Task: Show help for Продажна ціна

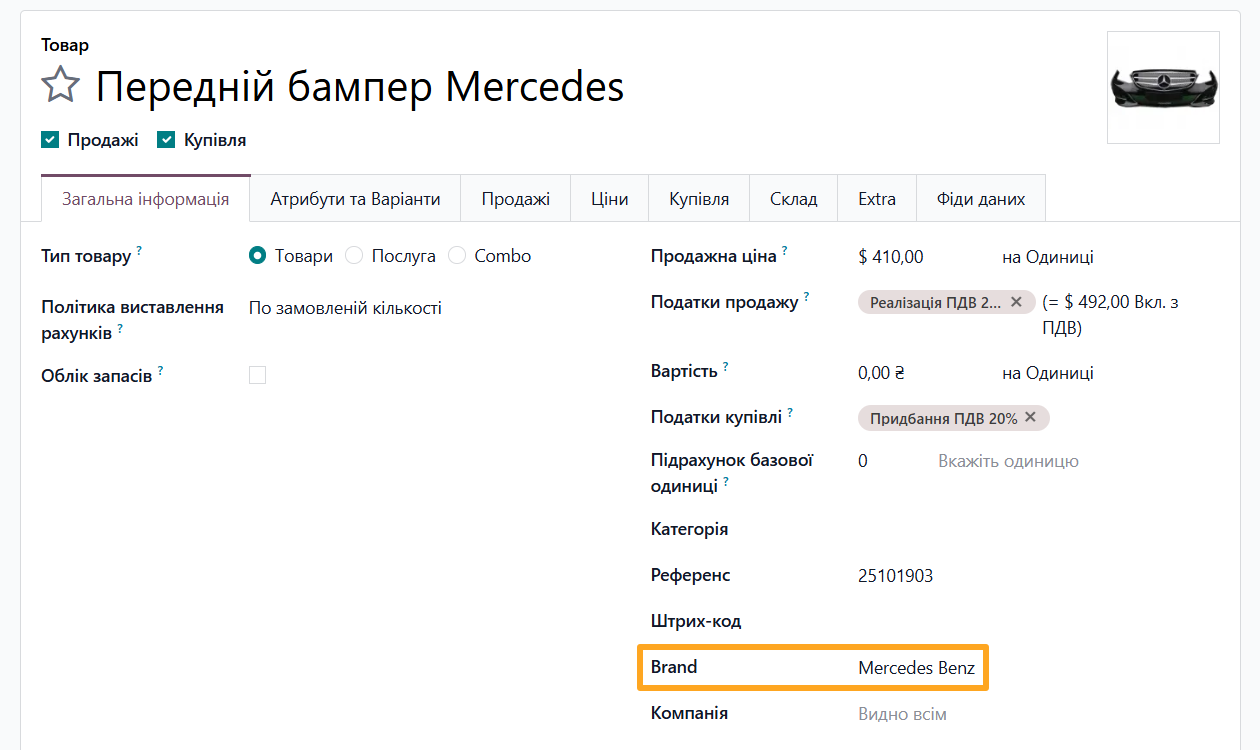Action: coord(785,250)
